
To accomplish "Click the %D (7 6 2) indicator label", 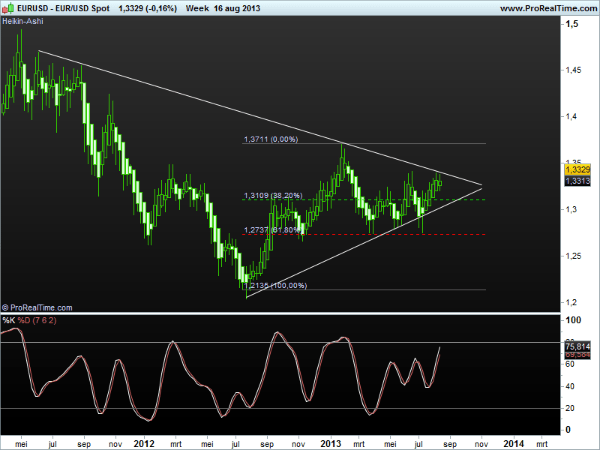I will (x=37, y=320).
